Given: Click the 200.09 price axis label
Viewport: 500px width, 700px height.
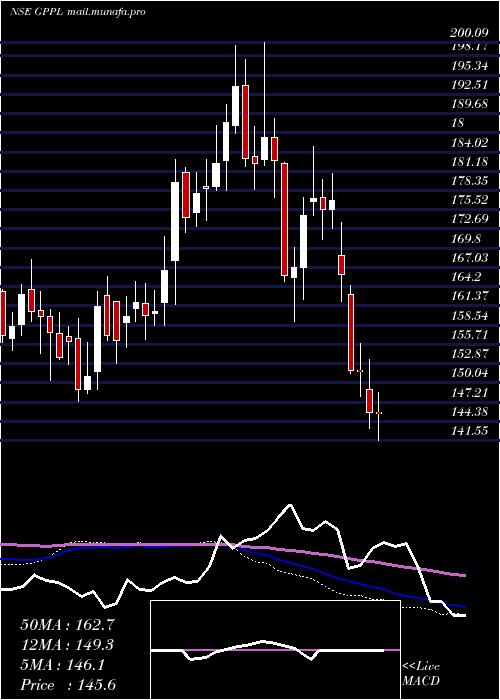Looking at the screenshot, I should (469, 33).
